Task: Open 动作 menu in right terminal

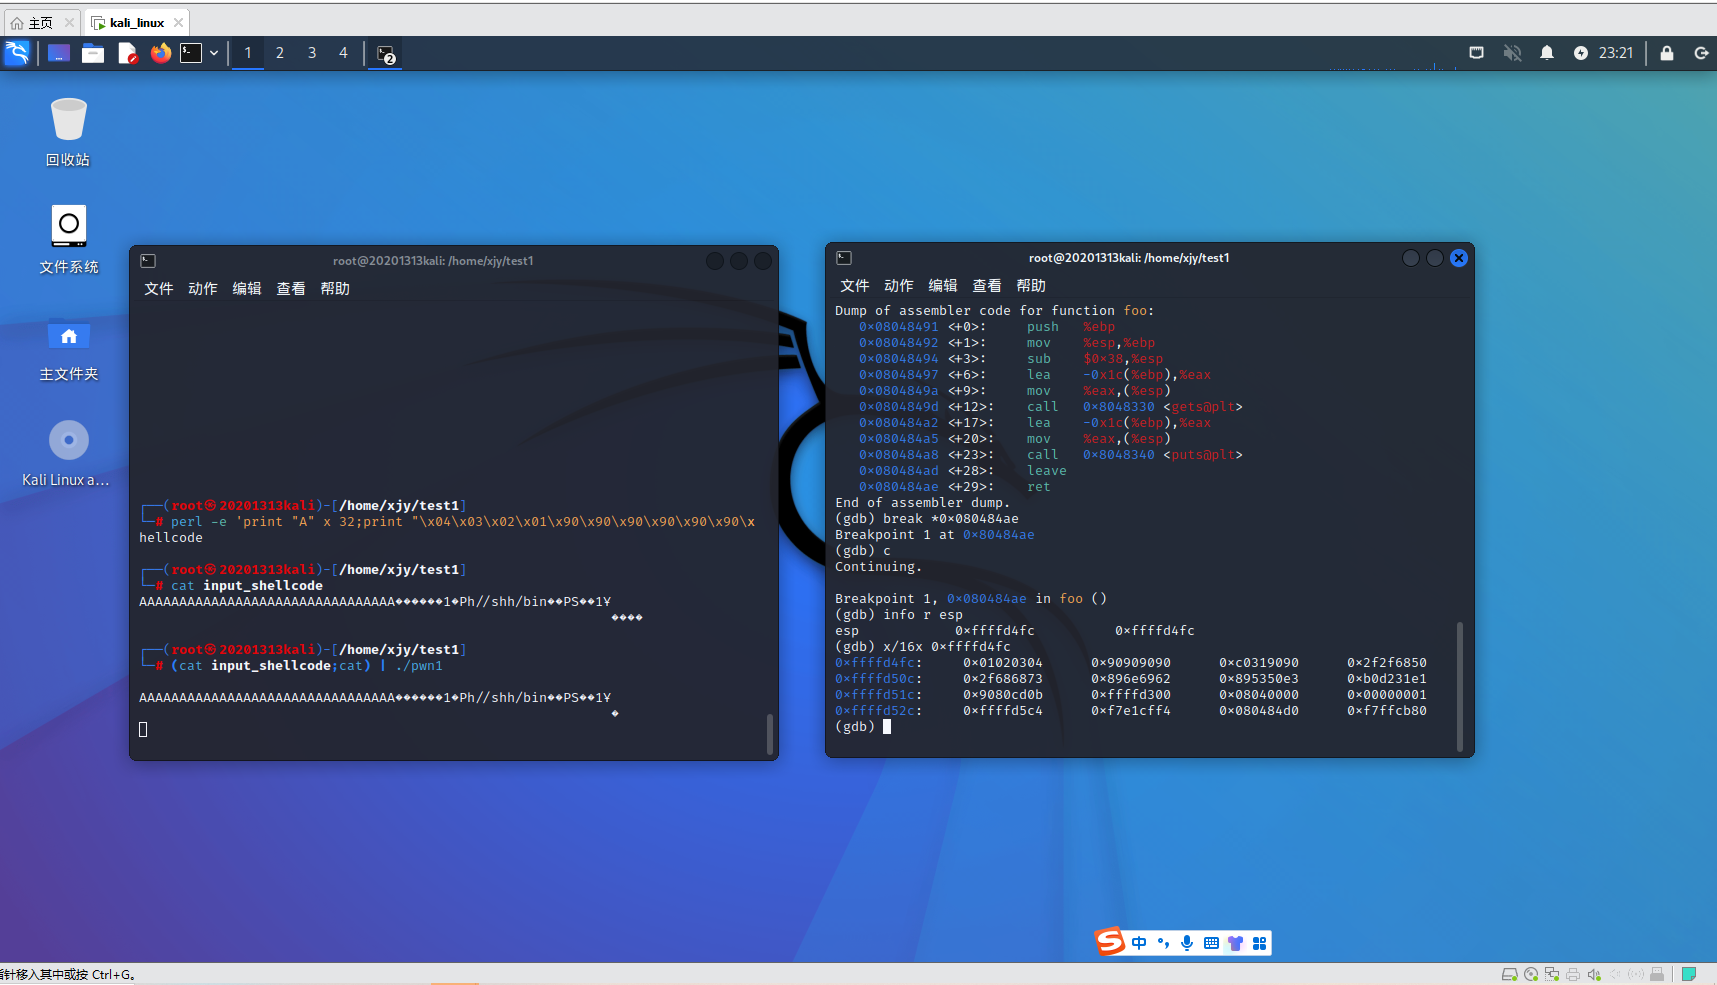Action: [899, 286]
